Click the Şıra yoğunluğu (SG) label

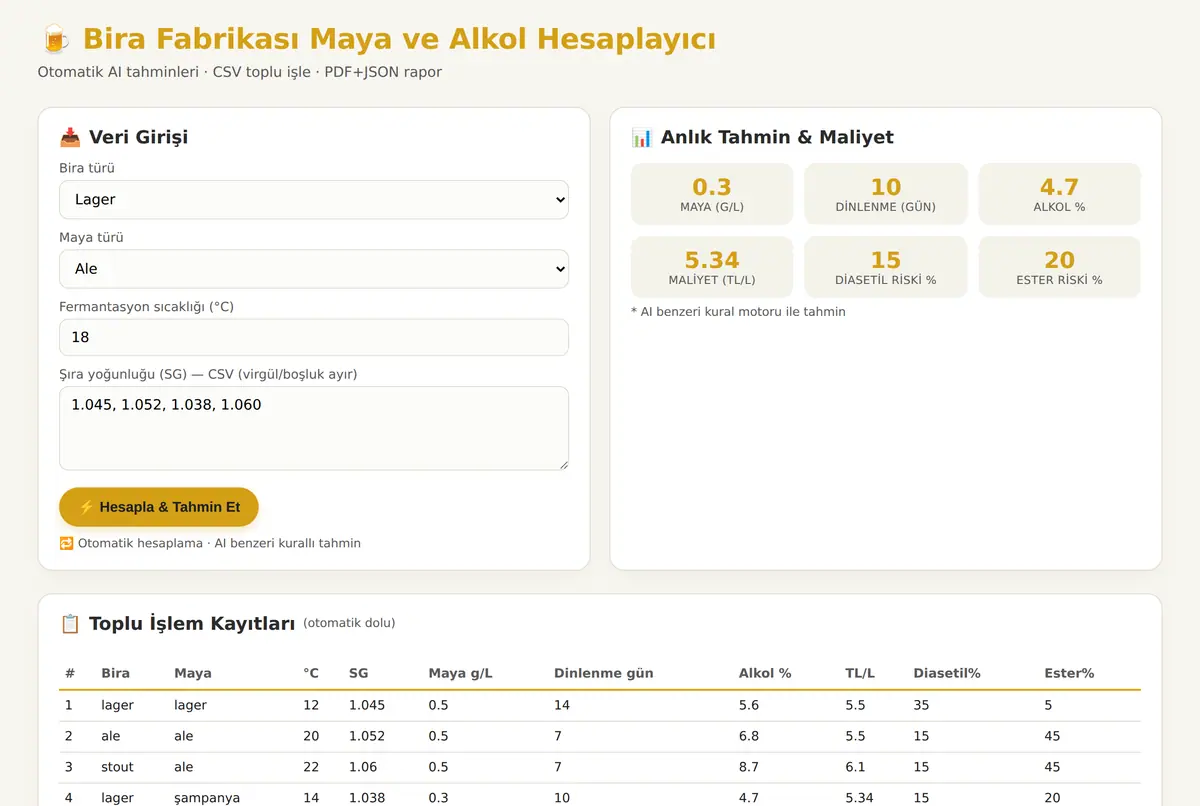(x=208, y=374)
